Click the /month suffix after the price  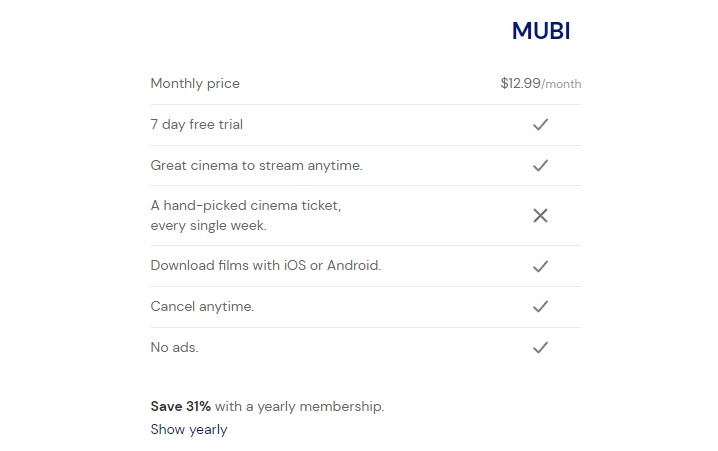click(x=561, y=85)
